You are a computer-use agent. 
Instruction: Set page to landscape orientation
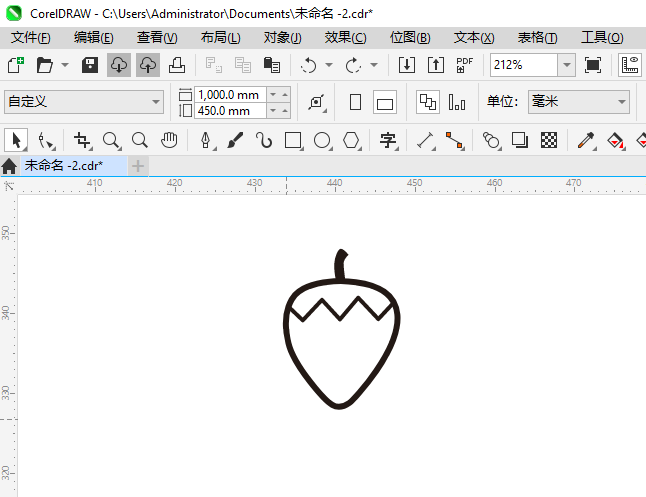[x=385, y=102]
